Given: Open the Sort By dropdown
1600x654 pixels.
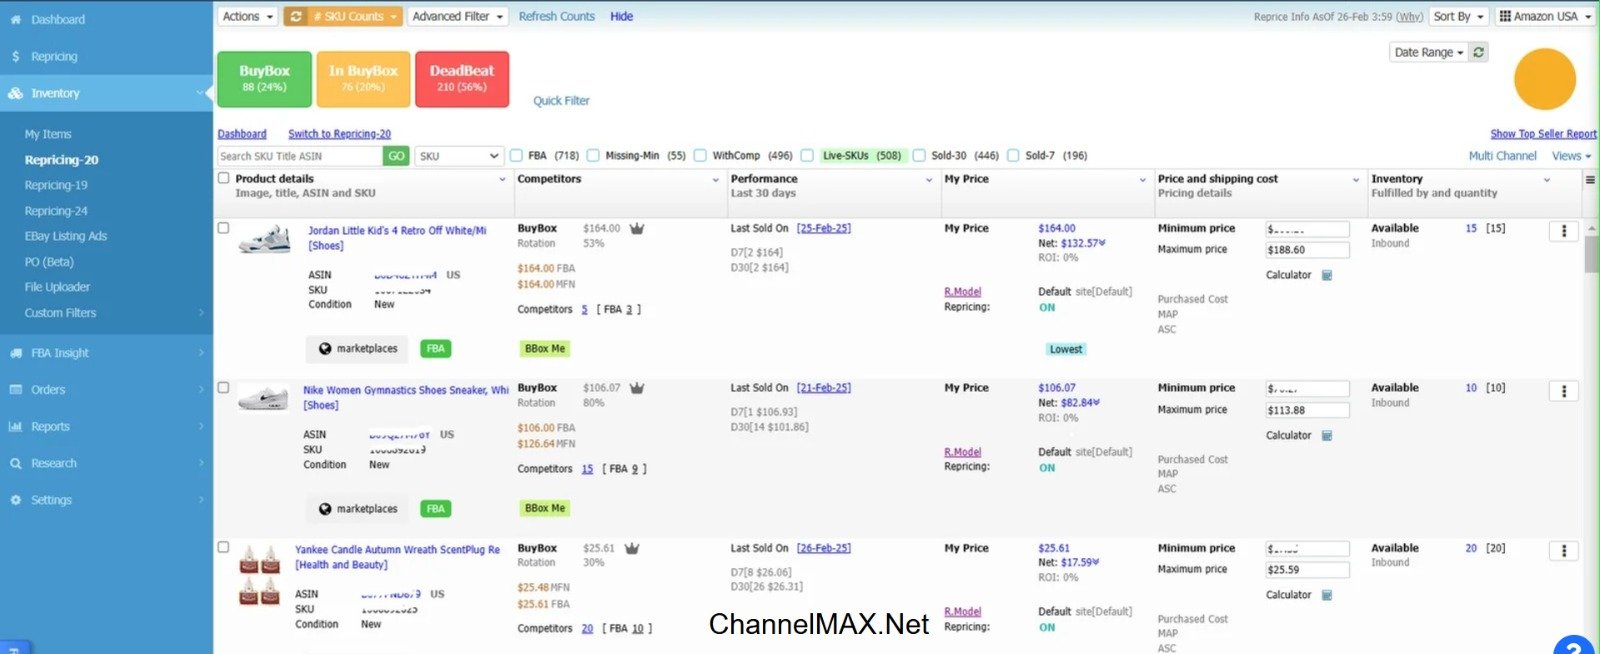Looking at the screenshot, I should (1459, 16).
